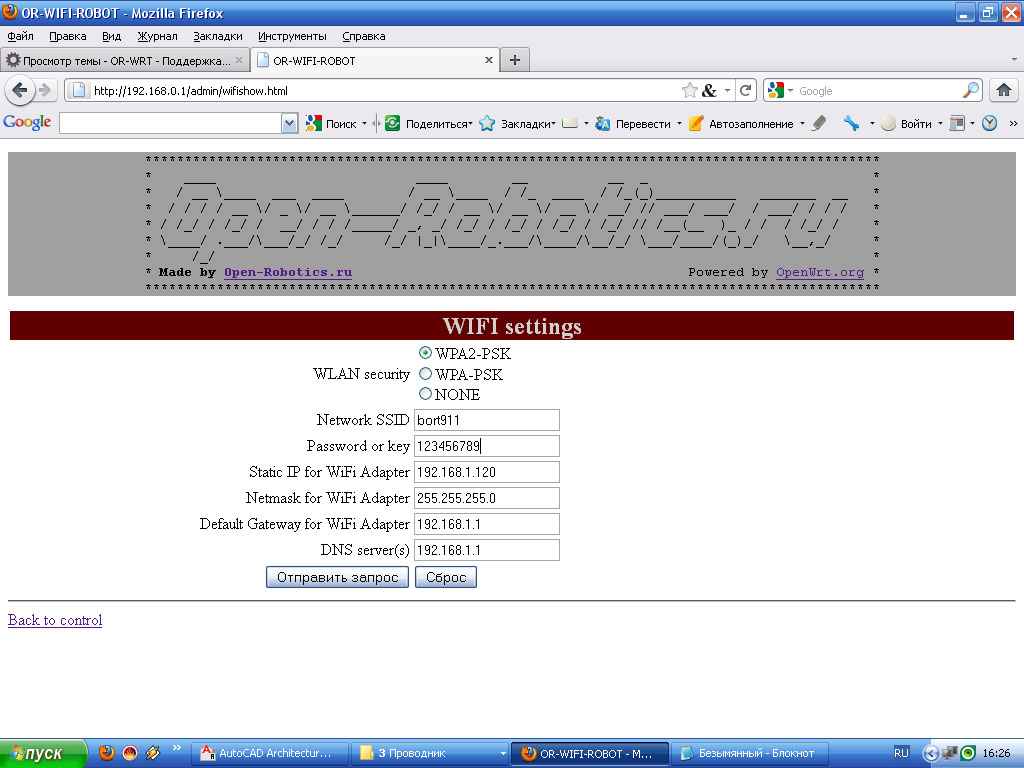Click the green circle system tray icon
This screenshot has height=768, width=1024.
tap(968, 753)
